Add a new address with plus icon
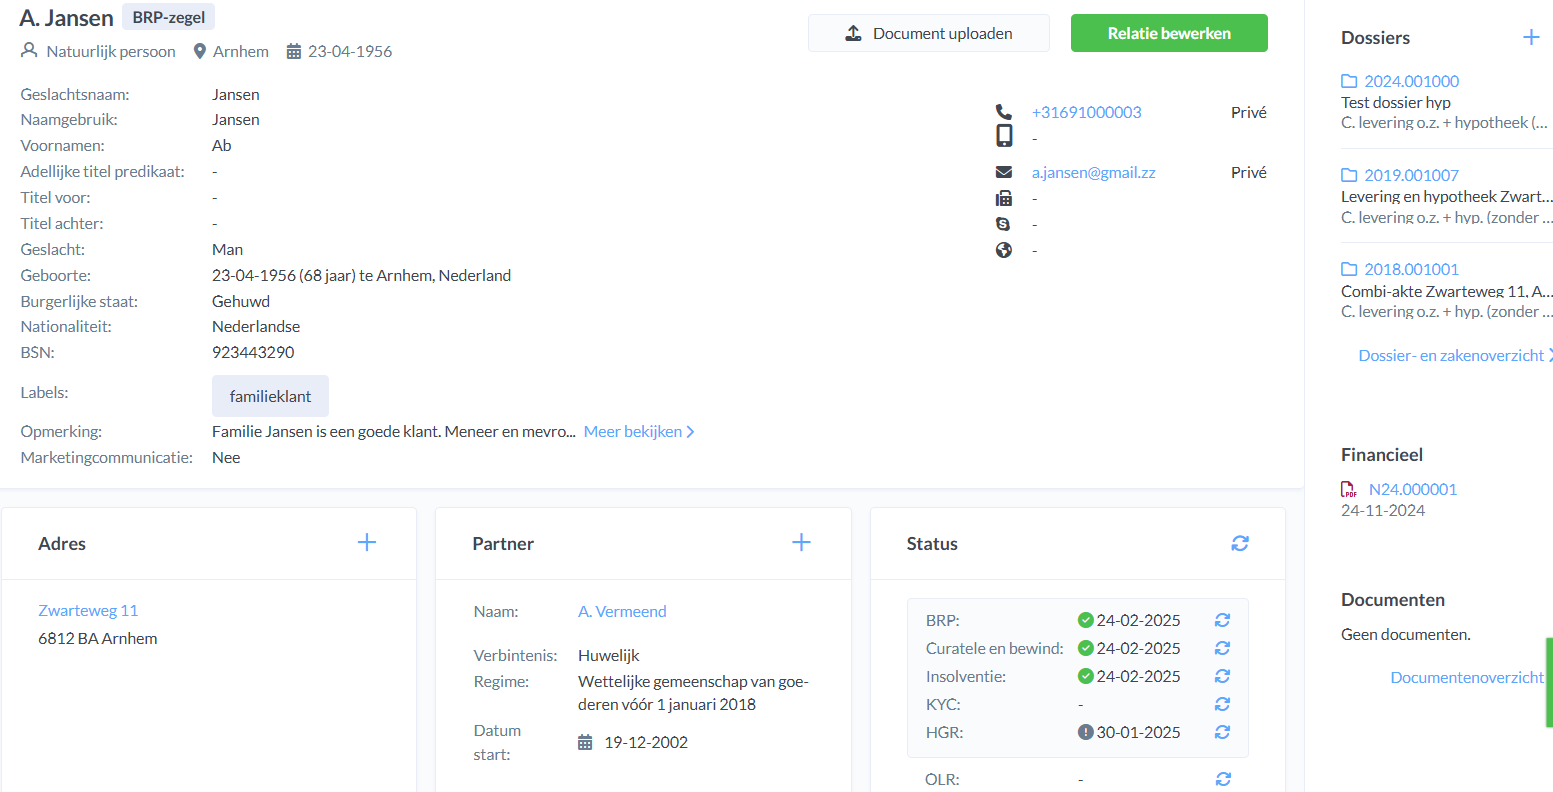The height and width of the screenshot is (792, 1553). click(x=367, y=543)
